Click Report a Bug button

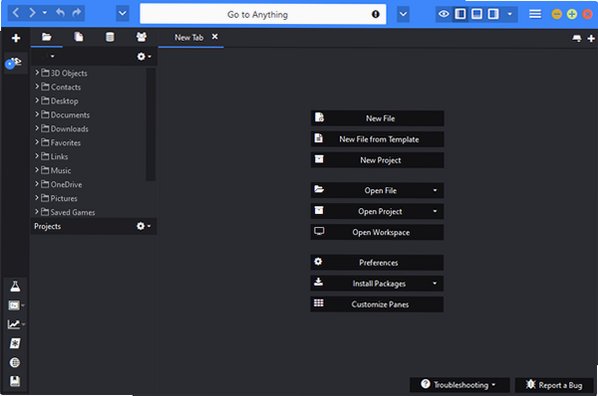point(555,385)
